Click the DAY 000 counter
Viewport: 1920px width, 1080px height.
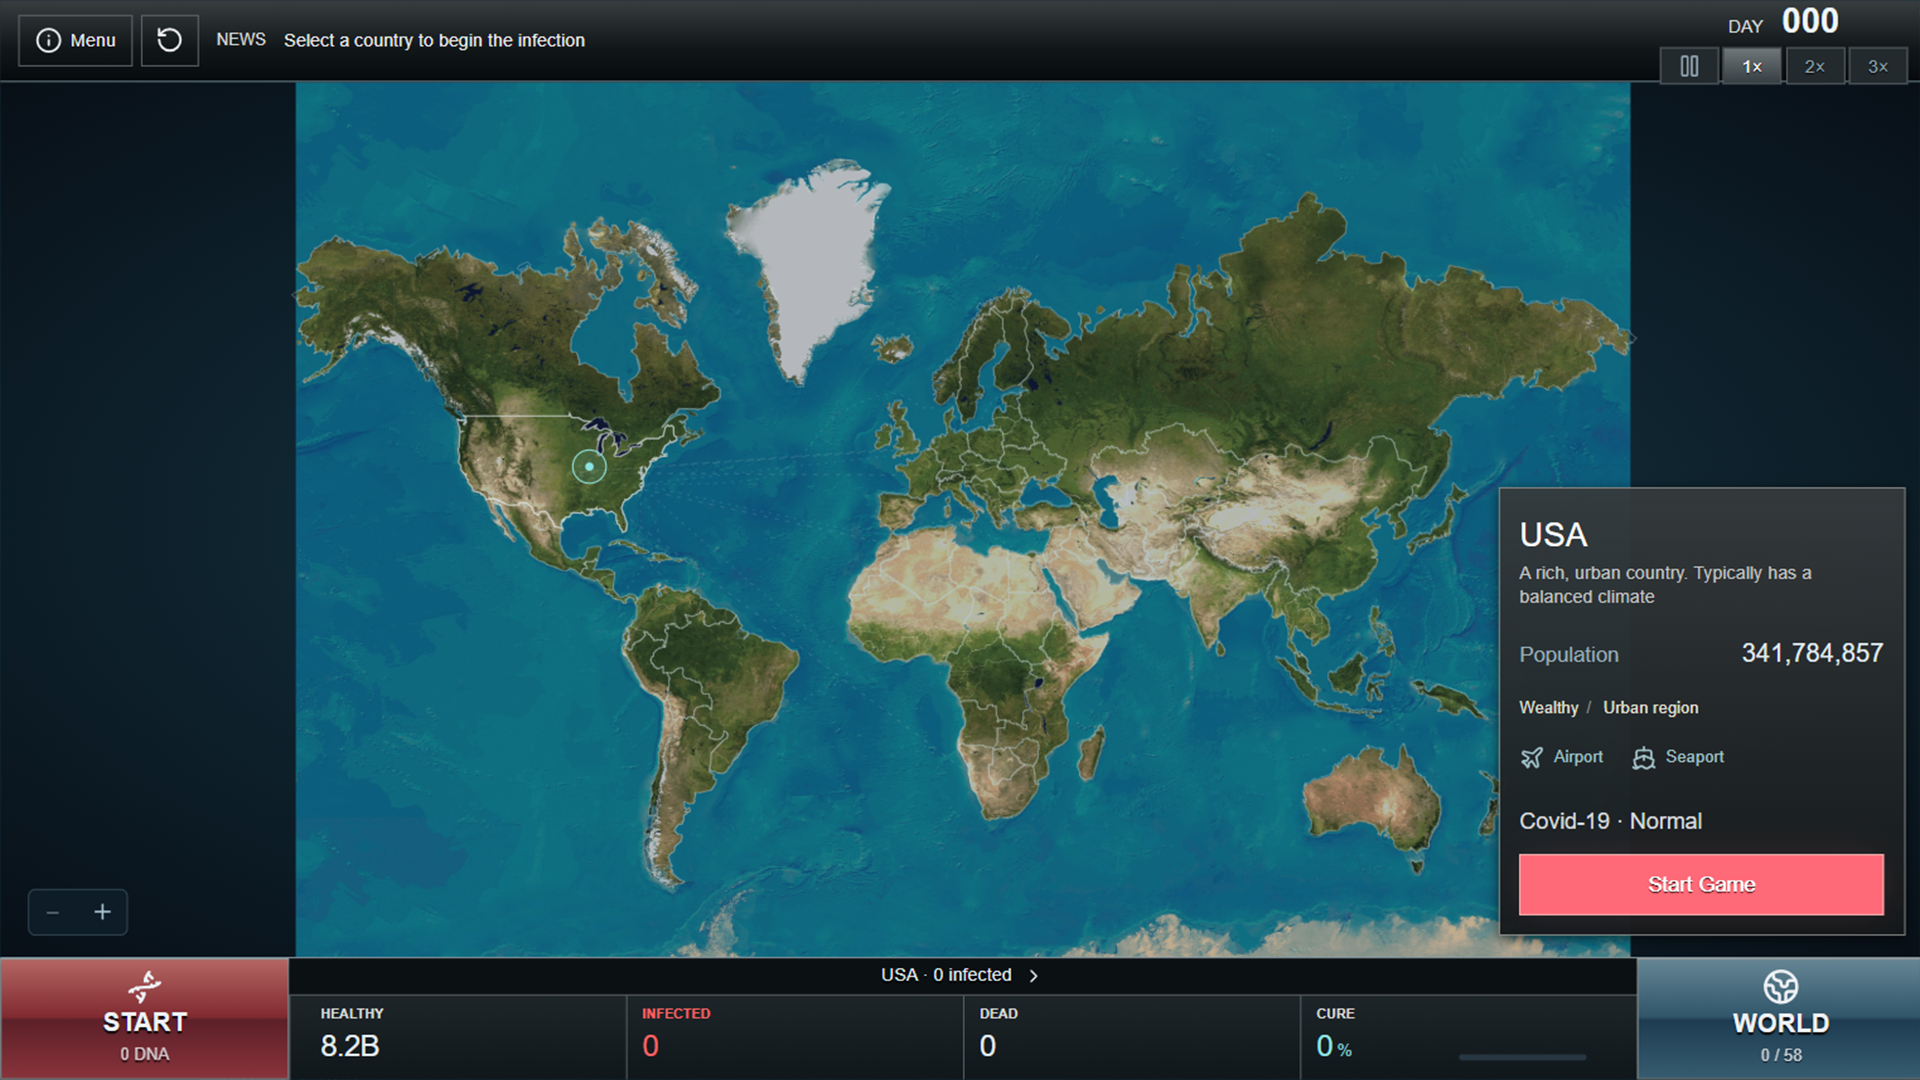tap(1783, 22)
